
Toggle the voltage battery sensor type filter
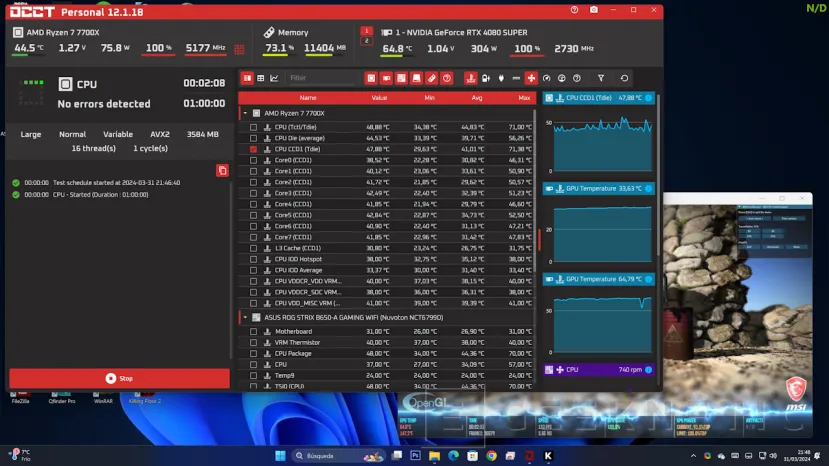point(486,78)
